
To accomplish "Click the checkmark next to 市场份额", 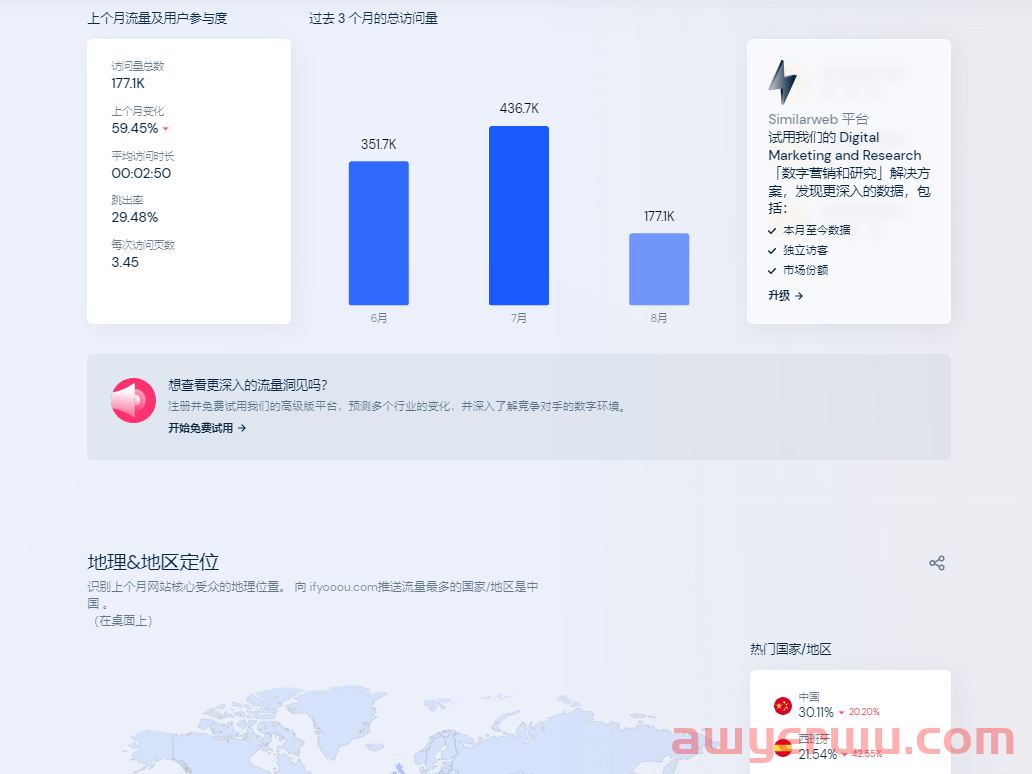I will click(x=773, y=270).
